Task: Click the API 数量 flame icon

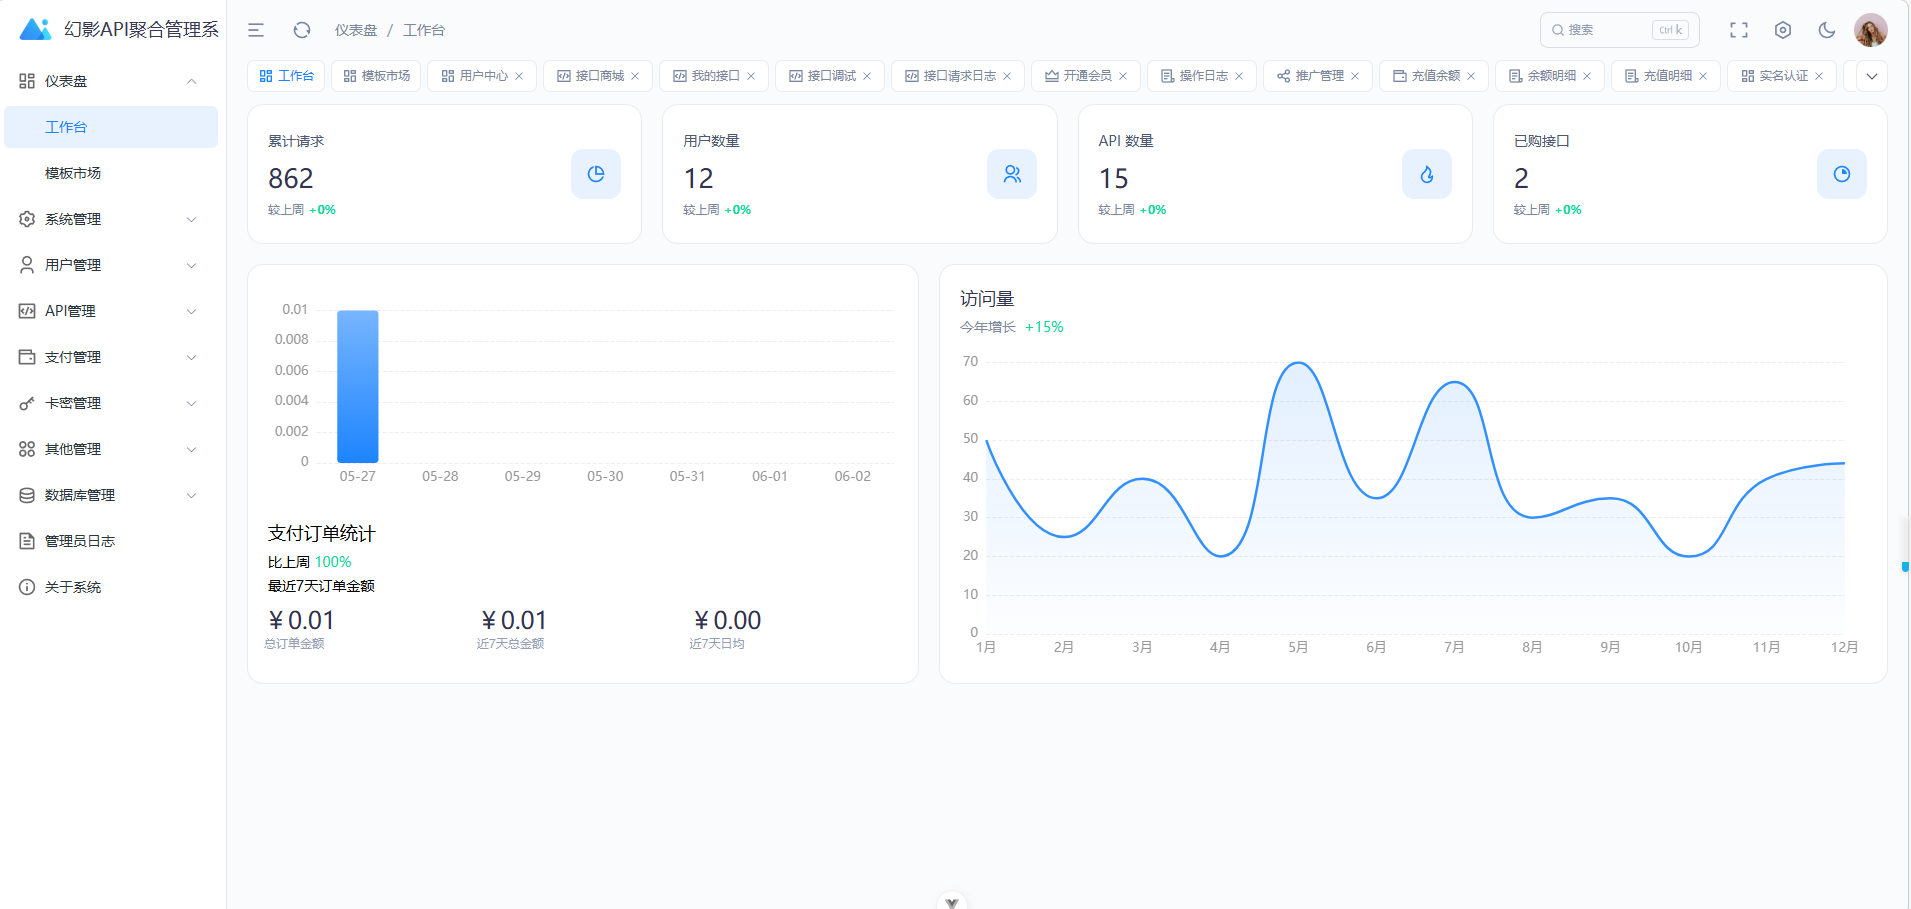Action: [1427, 174]
